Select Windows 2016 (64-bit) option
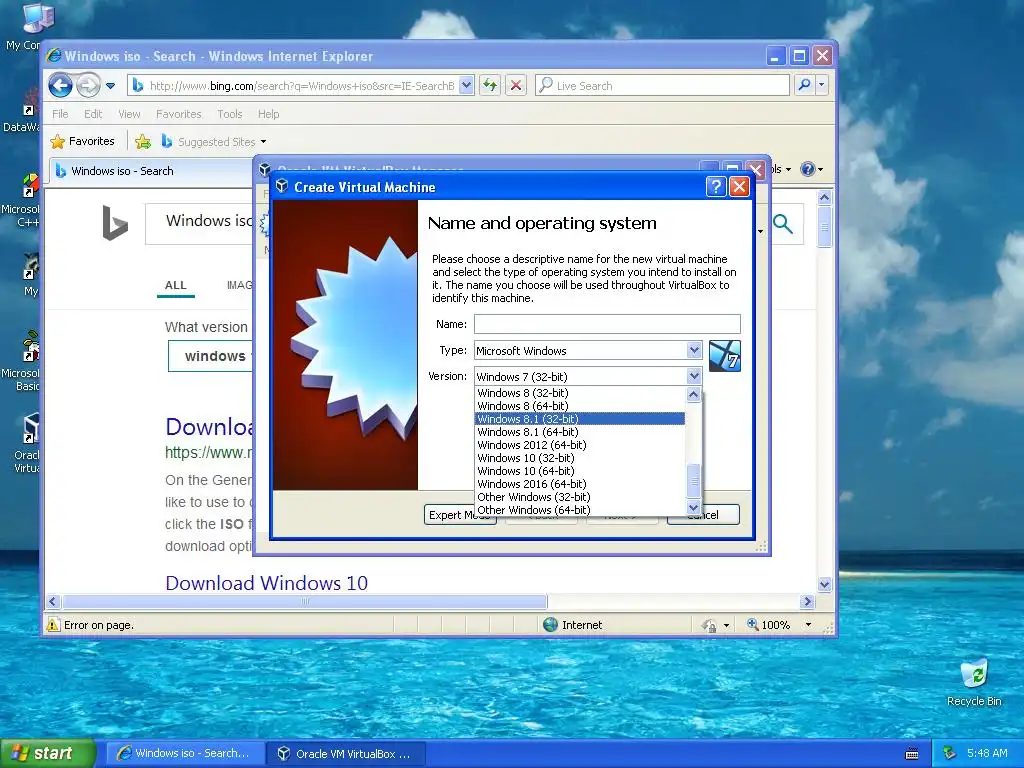Image resolution: width=1024 pixels, height=768 pixels. coord(579,484)
